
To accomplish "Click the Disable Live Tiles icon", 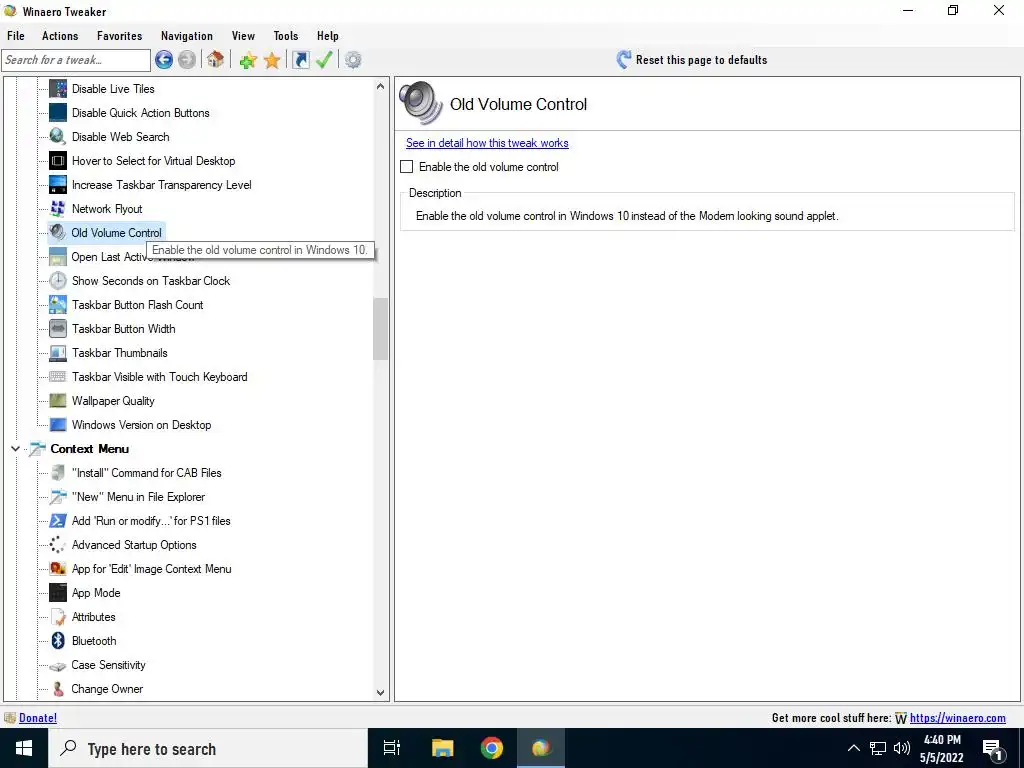I will coord(57,89).
